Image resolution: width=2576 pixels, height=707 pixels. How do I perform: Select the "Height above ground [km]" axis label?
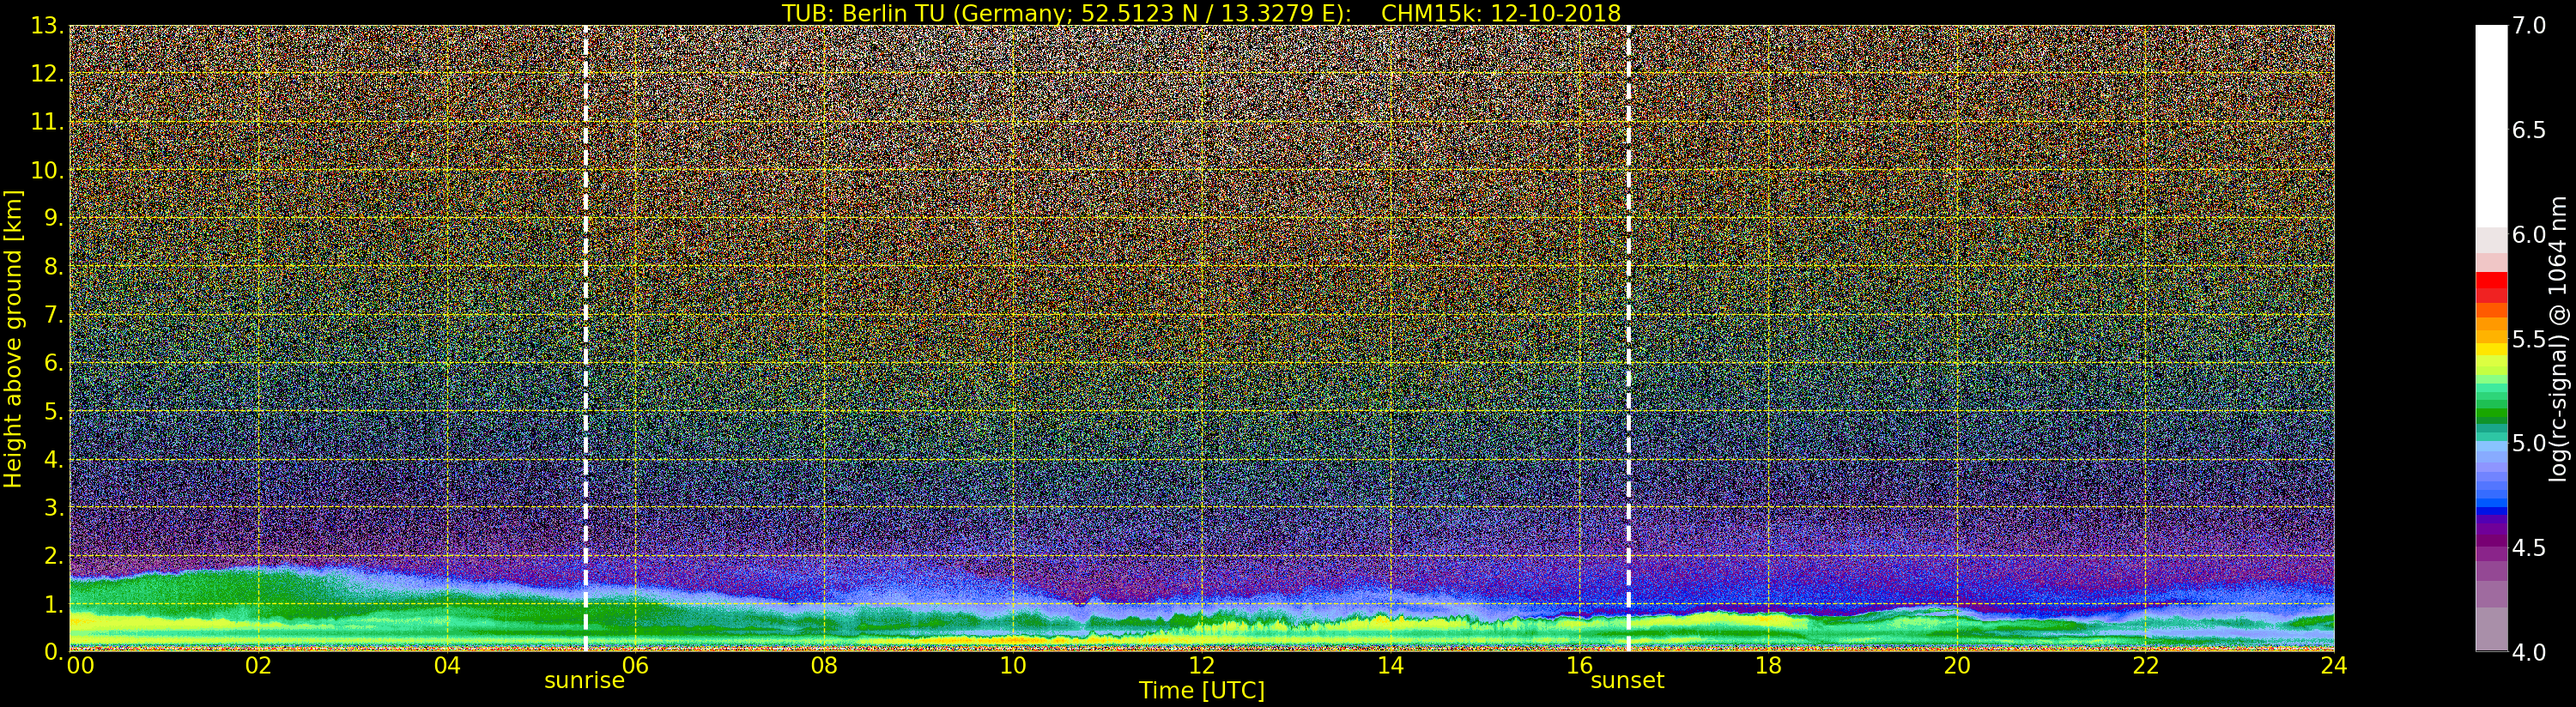13,339
